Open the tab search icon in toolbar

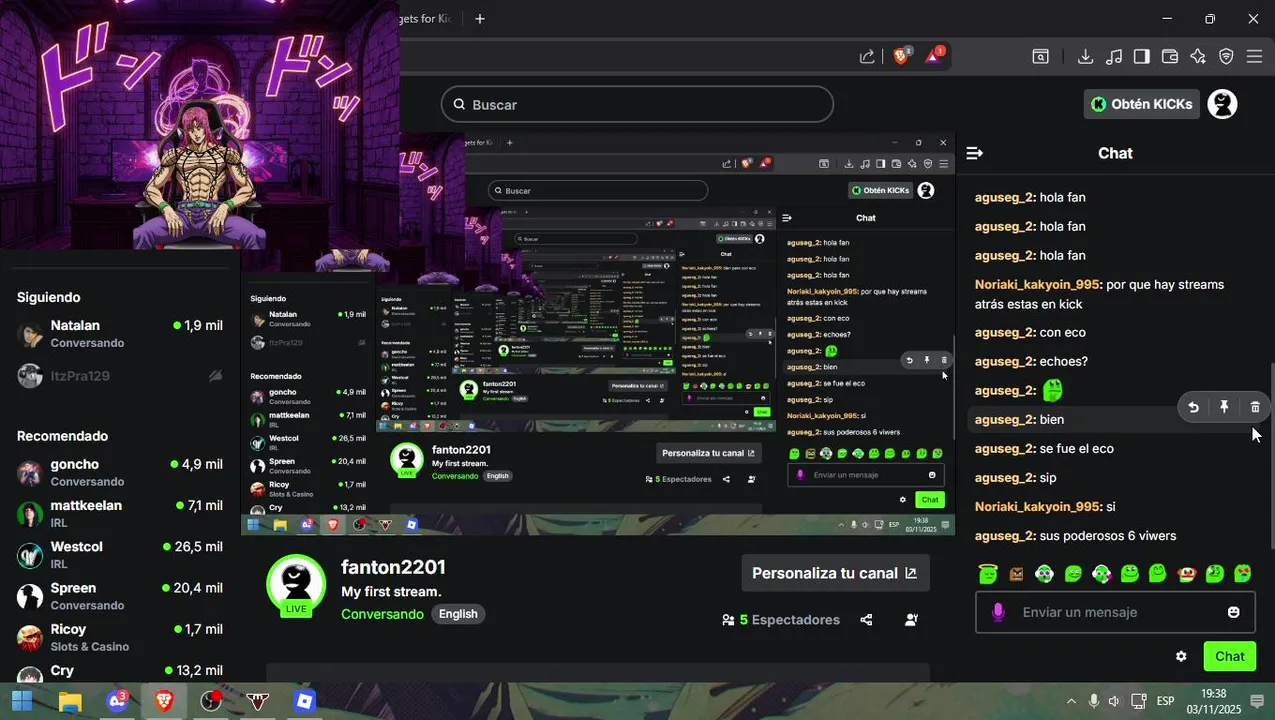tap(1041, 57)
